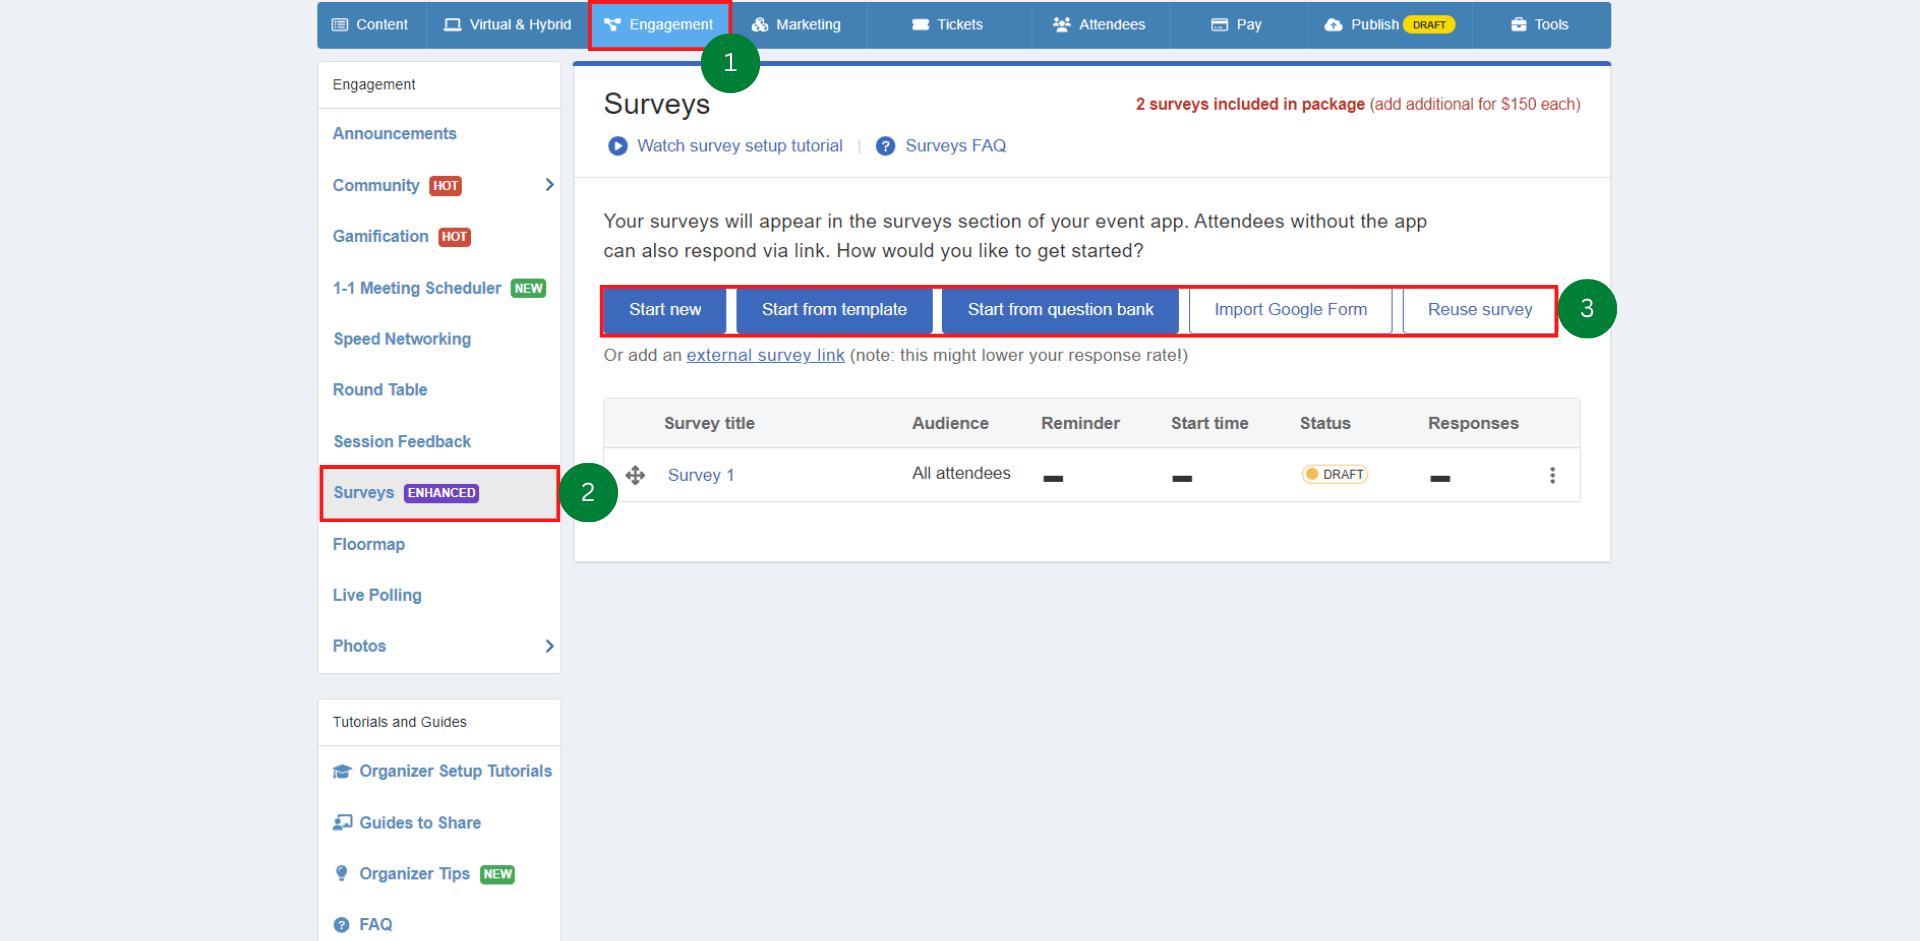Click the Import Google Form button
This screenshot has height=941, width=1920.
pyautogui.click(x=1289, y=309)
